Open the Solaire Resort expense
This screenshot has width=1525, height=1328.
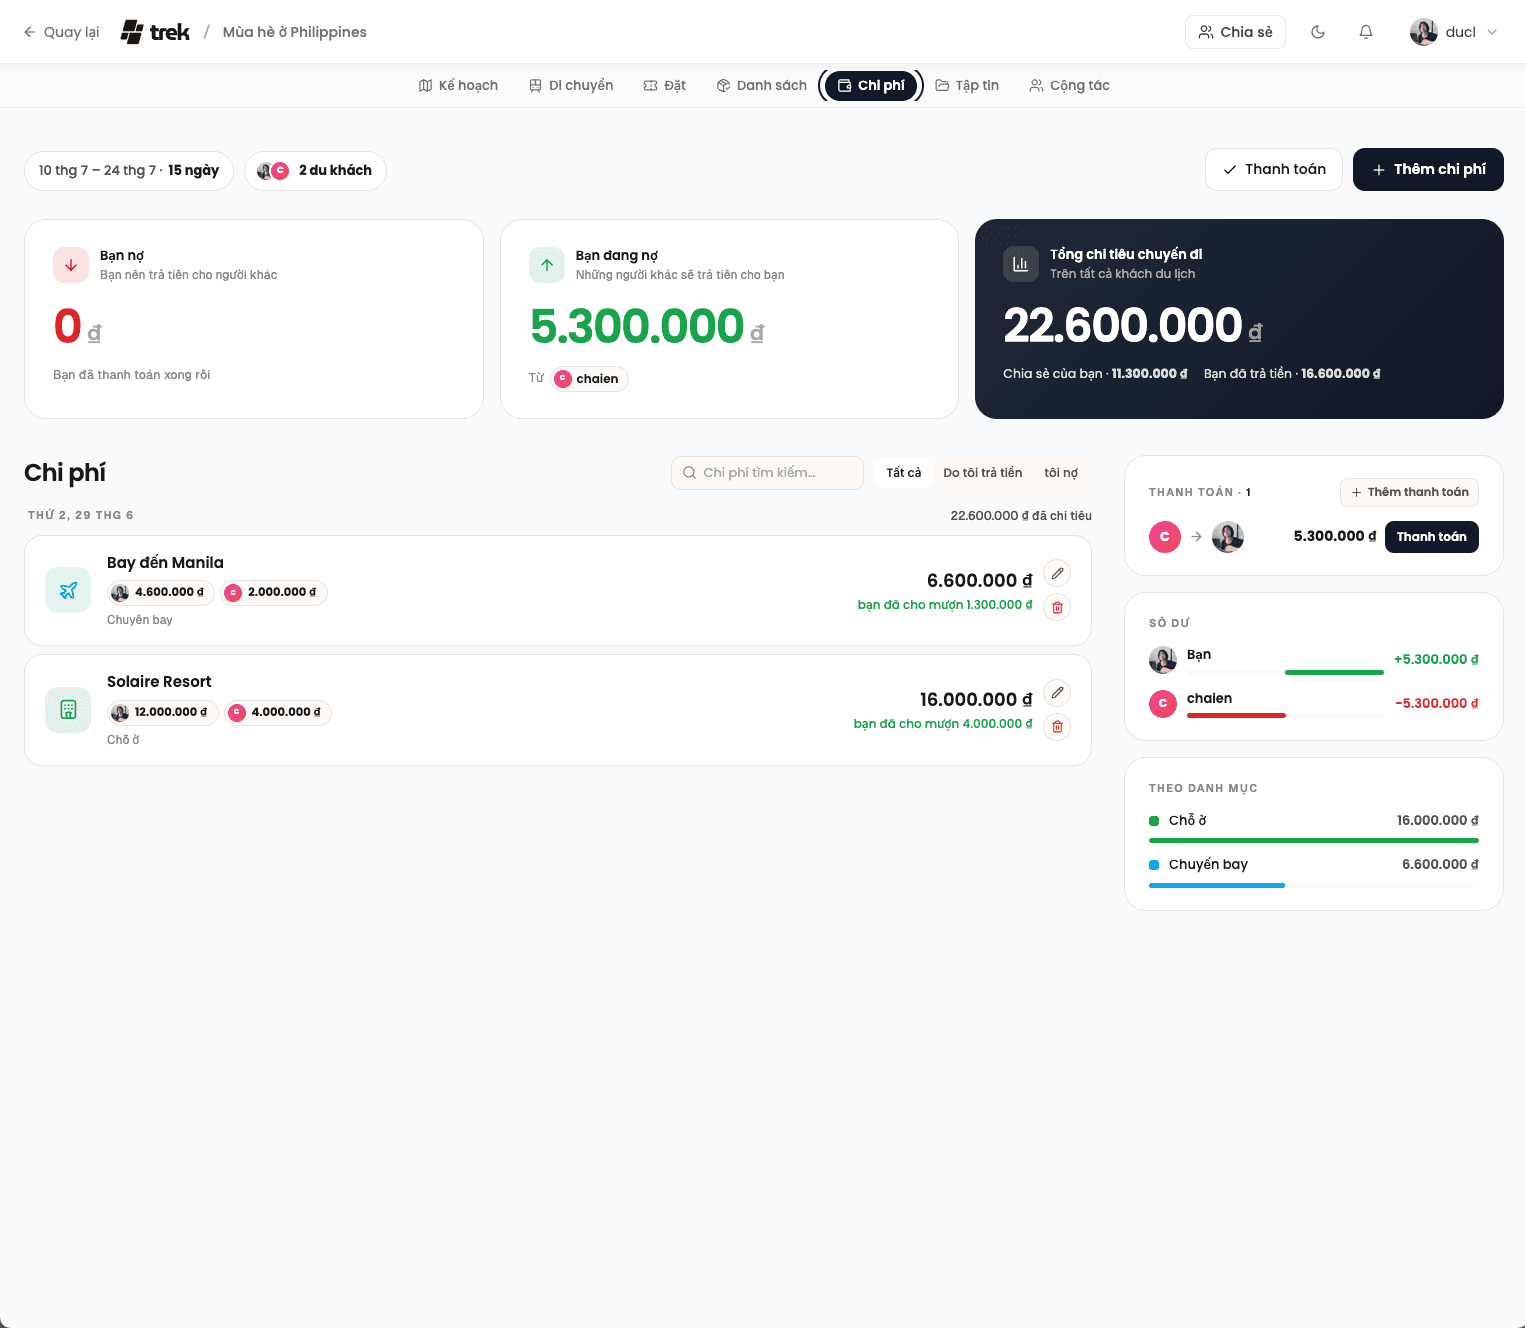(x=558, y=710)
